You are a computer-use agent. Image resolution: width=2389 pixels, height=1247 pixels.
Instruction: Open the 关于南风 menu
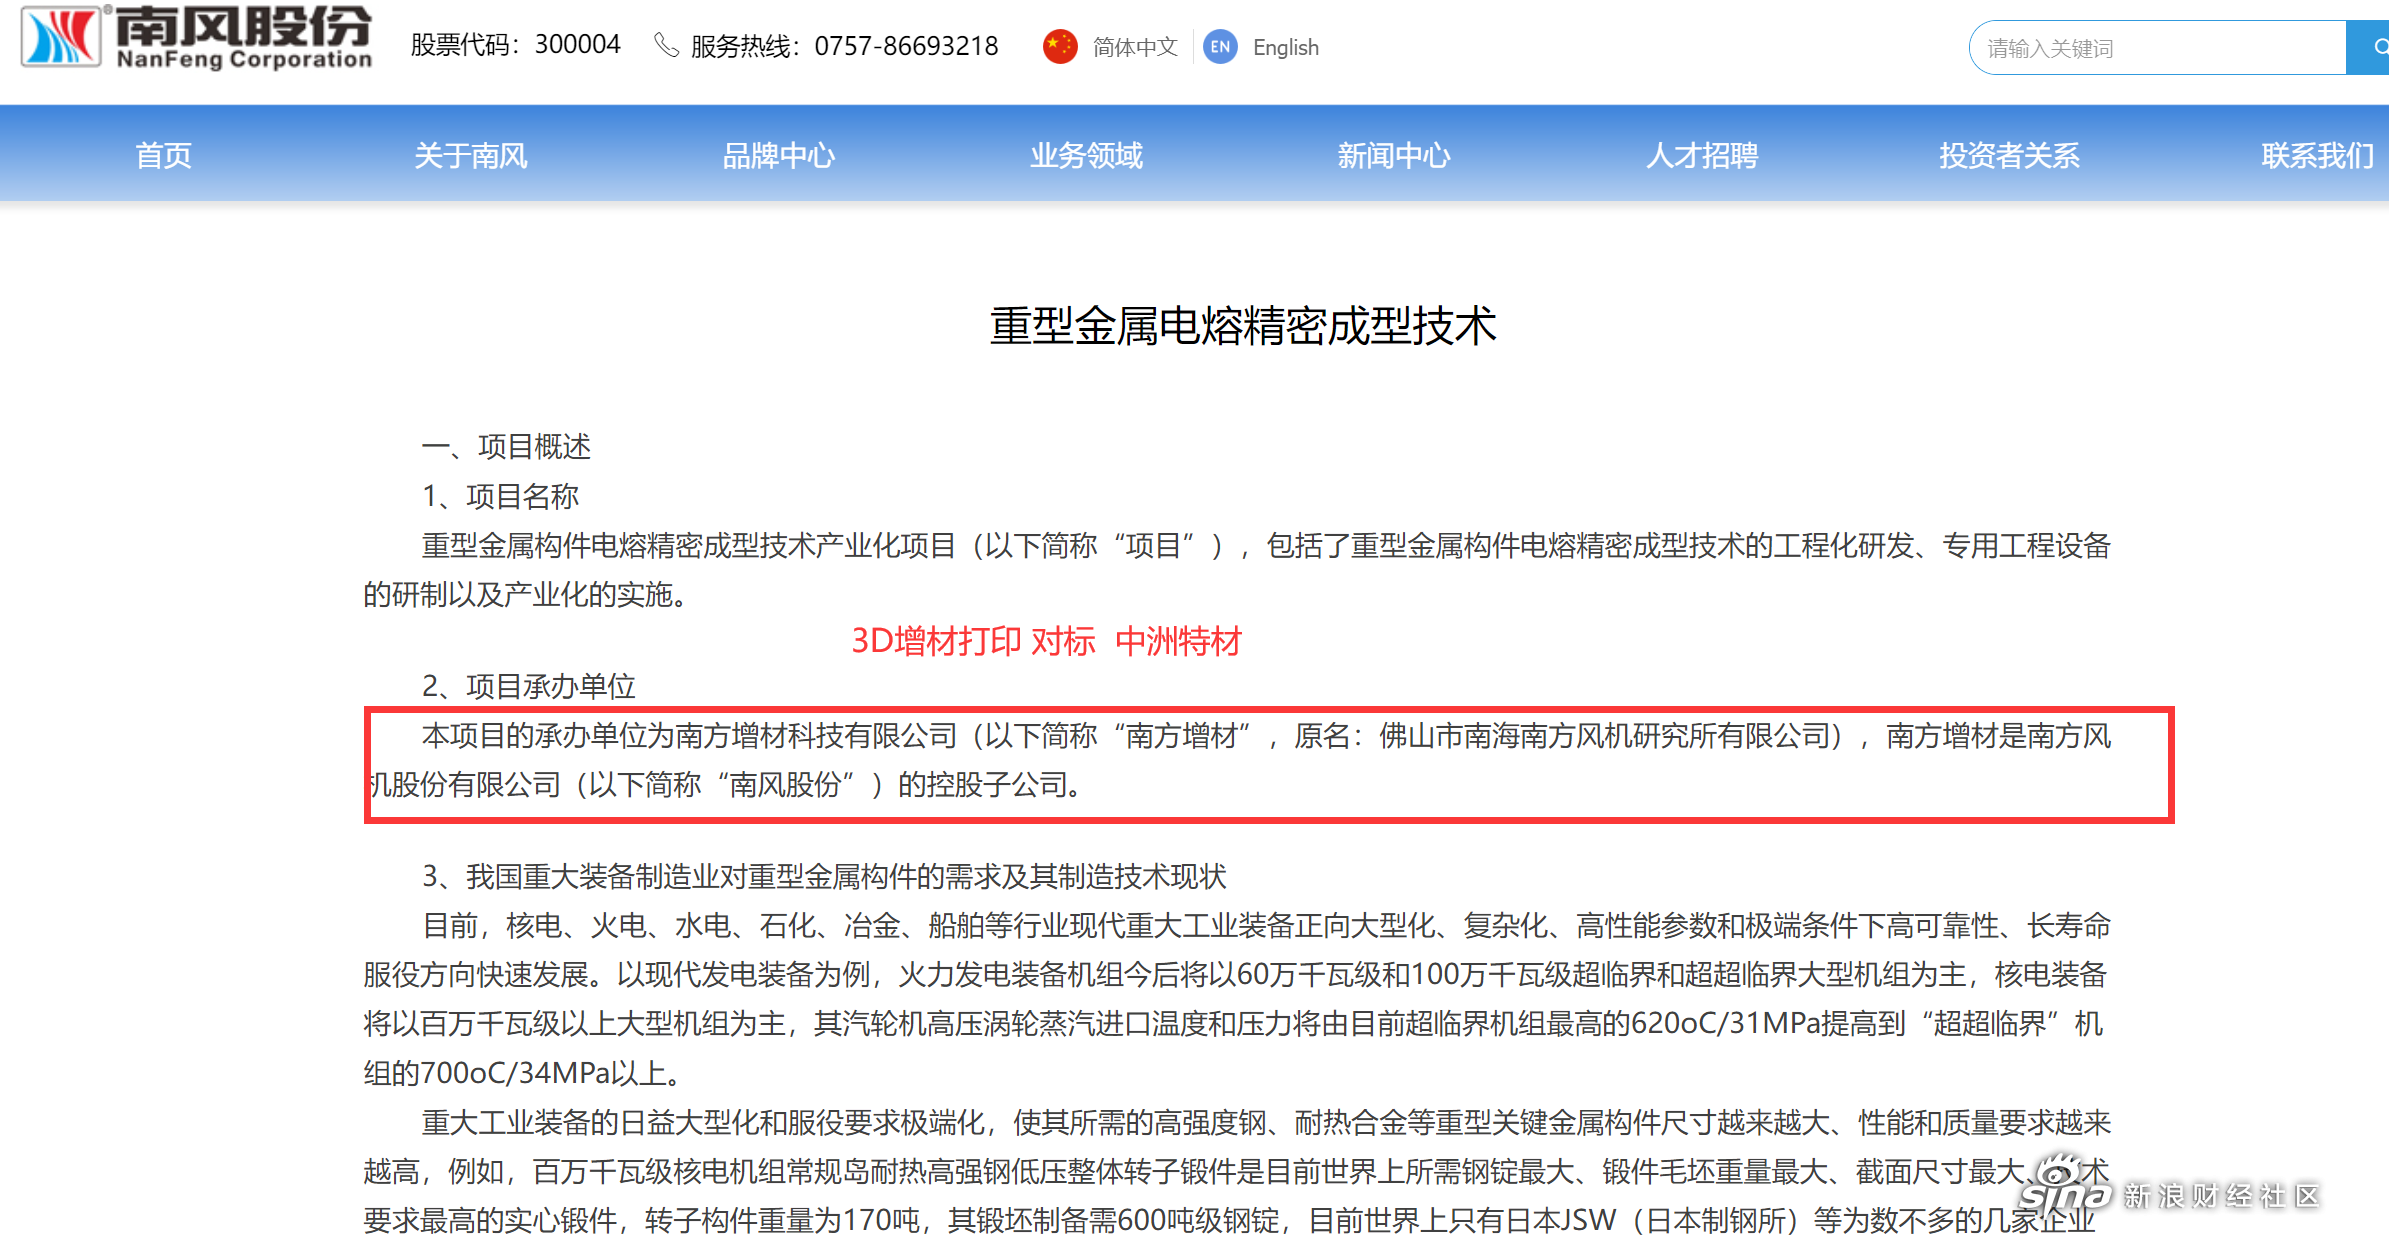(471, 155)
